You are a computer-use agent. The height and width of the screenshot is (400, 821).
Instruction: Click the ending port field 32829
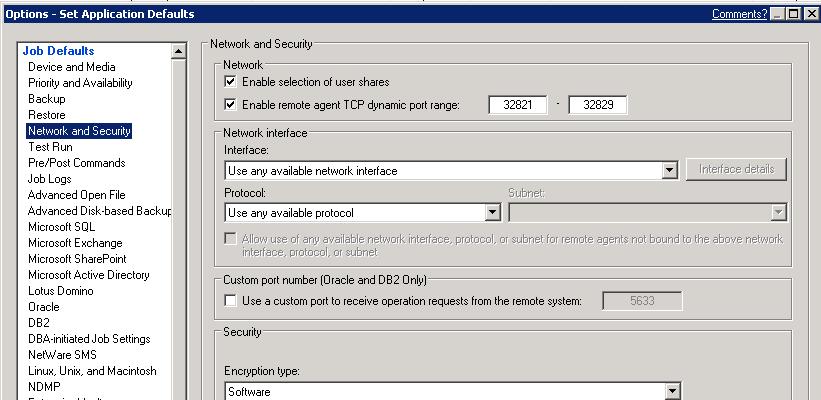click(x=598, y=104)
